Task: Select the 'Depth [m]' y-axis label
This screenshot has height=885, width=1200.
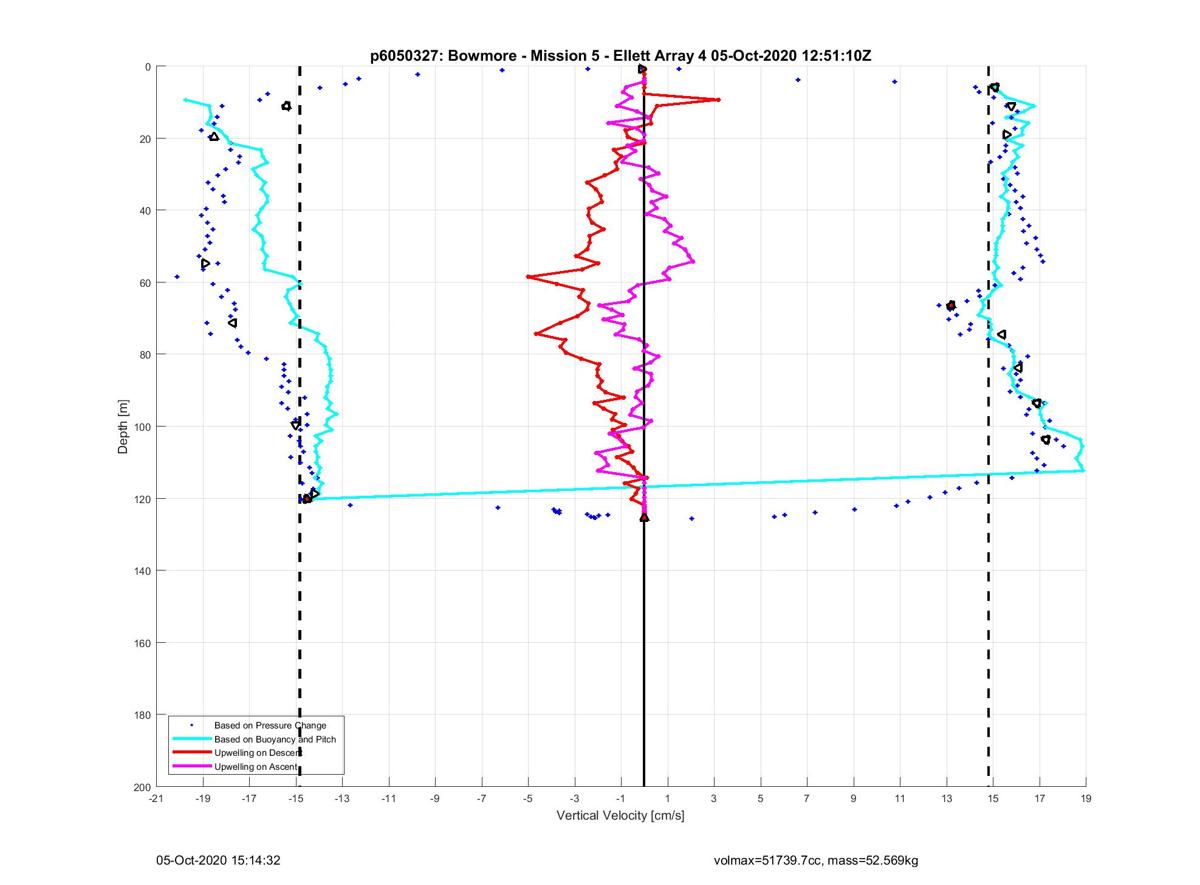Action: [x=124, y=427]
